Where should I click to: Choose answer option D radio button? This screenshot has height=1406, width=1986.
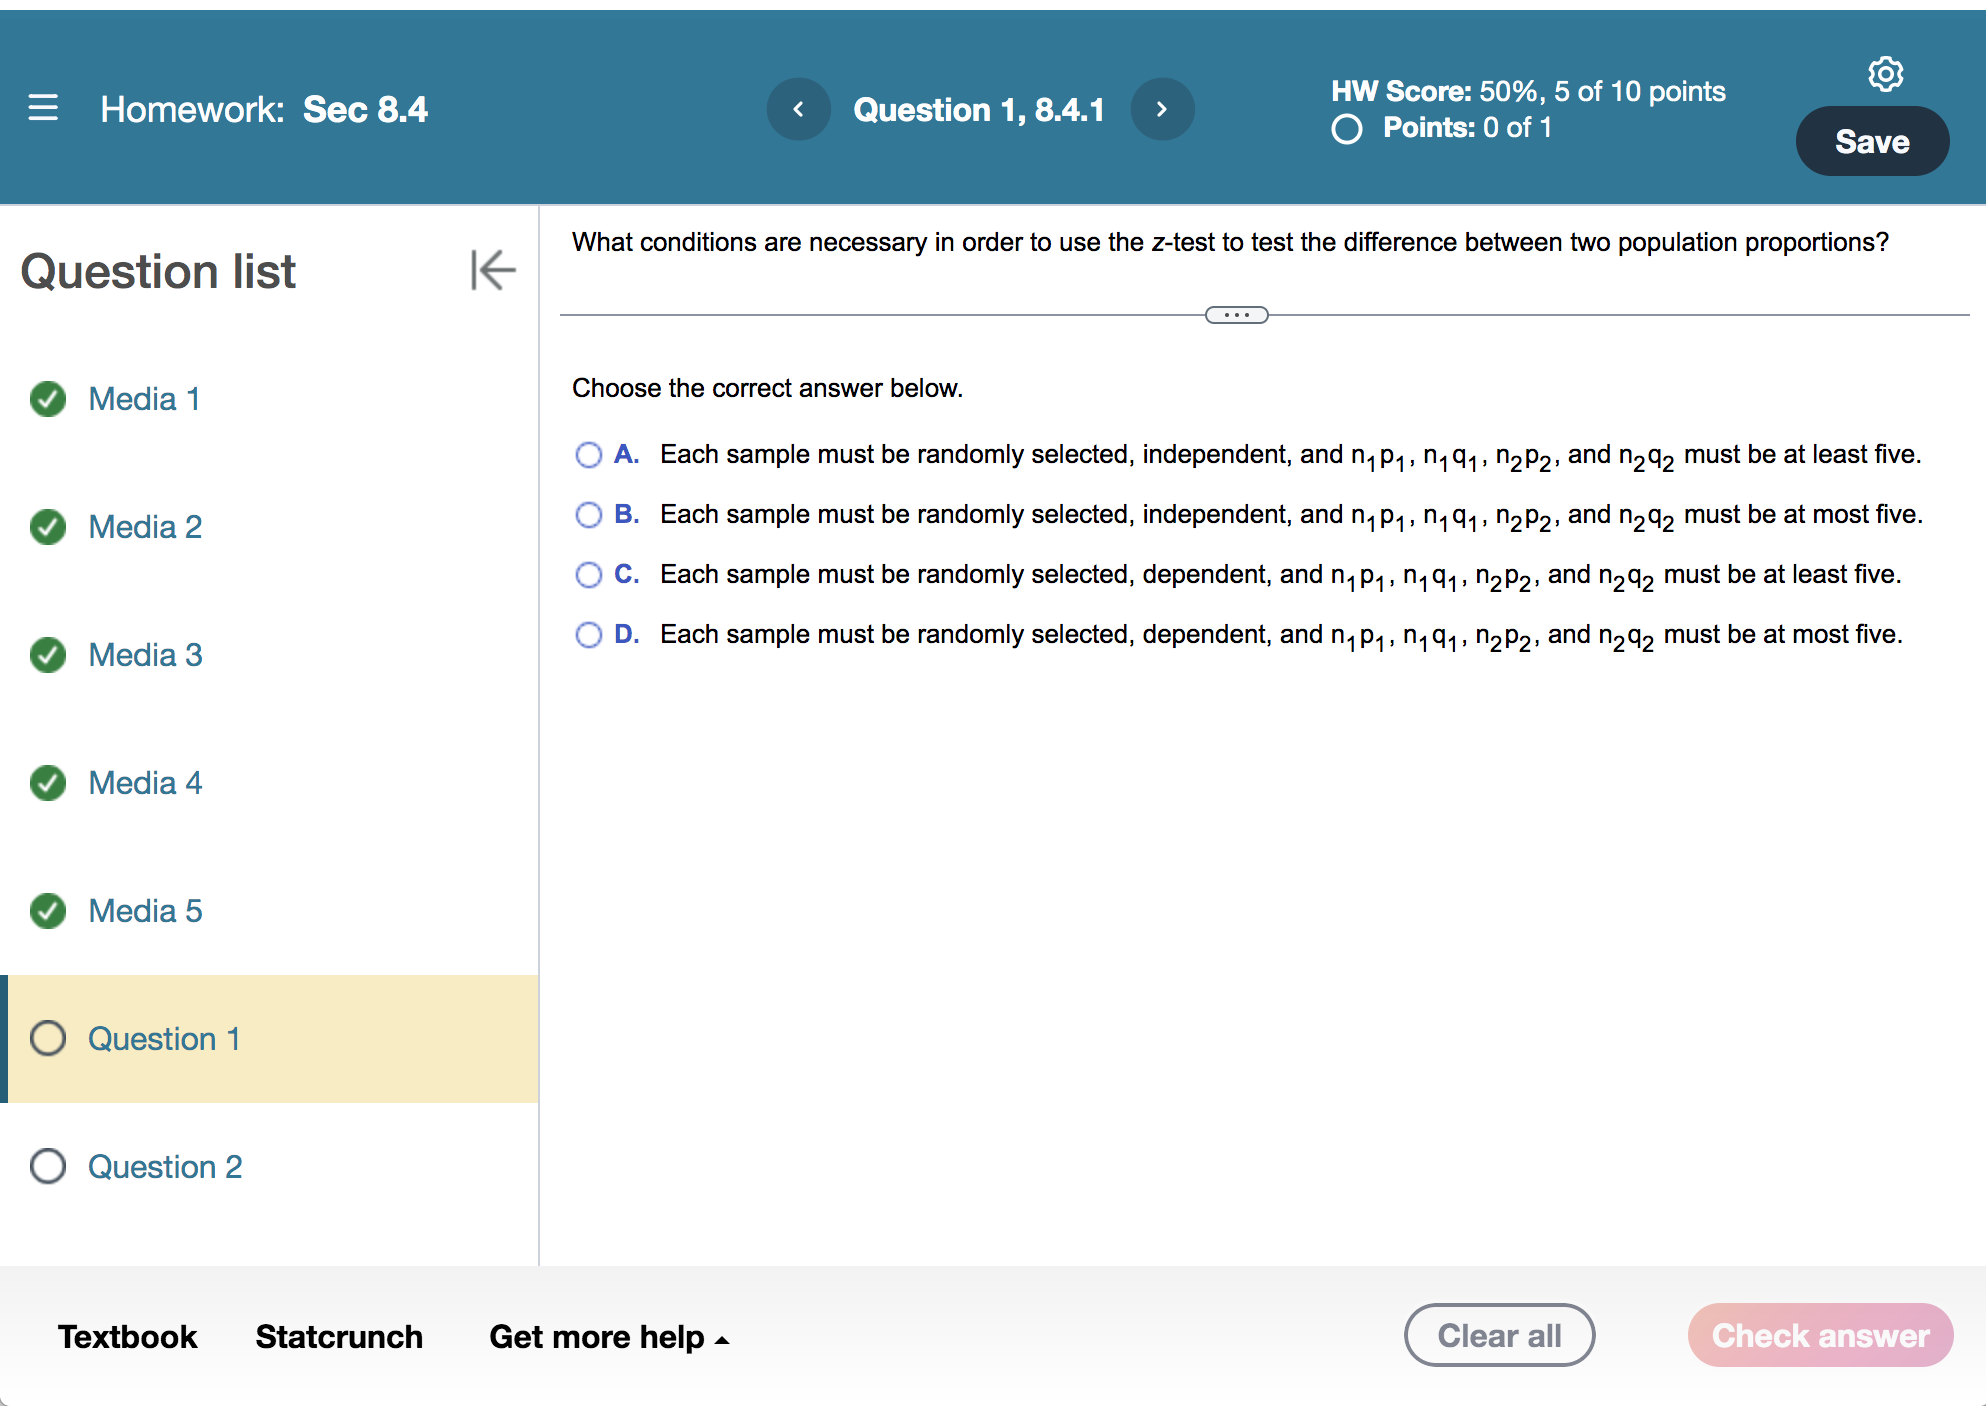click(x=589, y=635)
